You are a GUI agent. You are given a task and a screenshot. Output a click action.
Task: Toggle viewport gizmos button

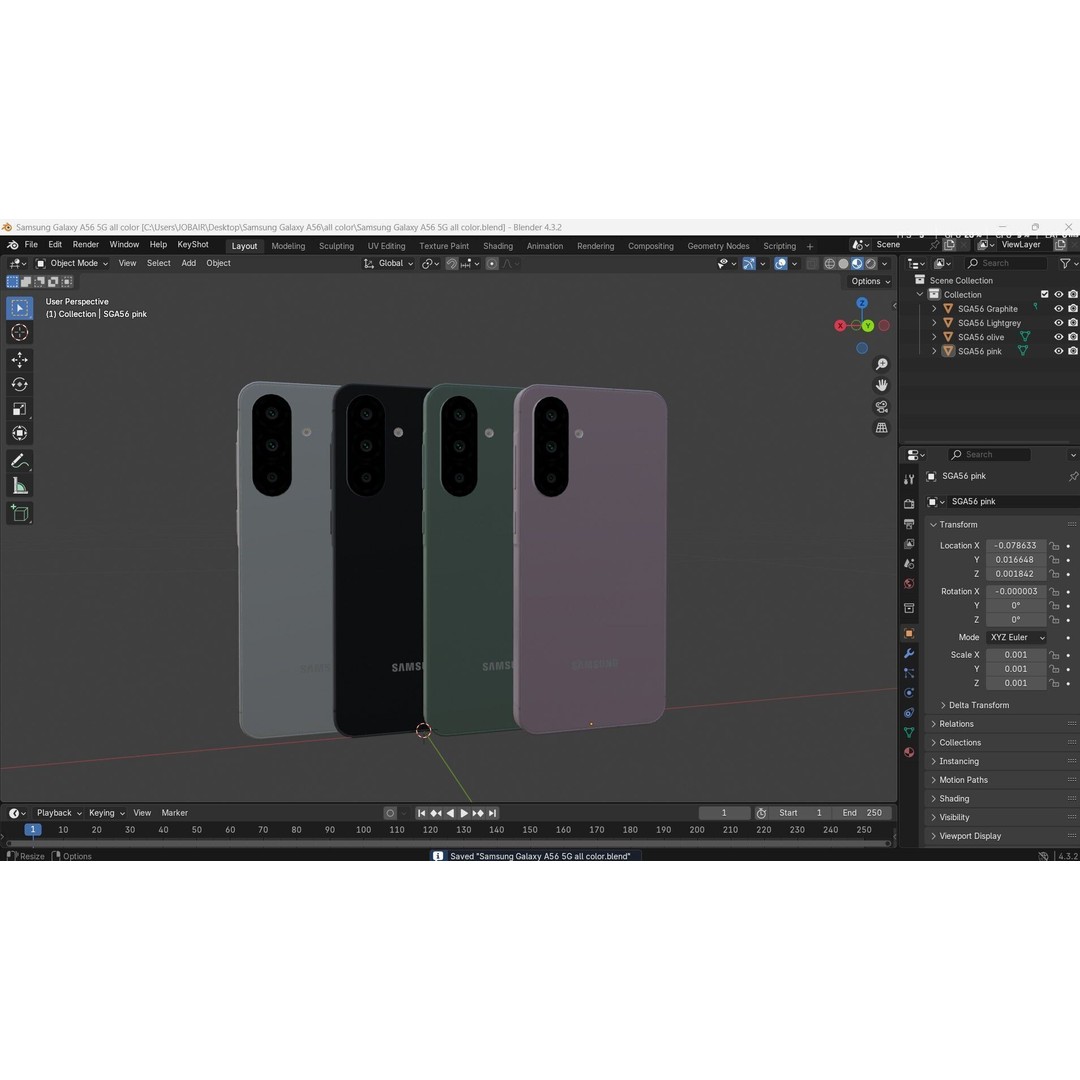pos(749,264)
